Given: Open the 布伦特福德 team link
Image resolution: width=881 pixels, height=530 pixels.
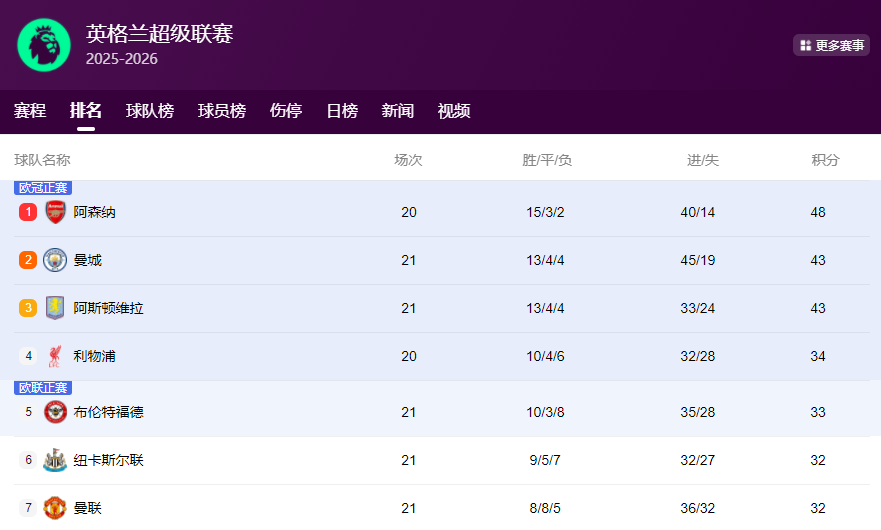Looking at the screenshot, I should click(x=108, y=412).
